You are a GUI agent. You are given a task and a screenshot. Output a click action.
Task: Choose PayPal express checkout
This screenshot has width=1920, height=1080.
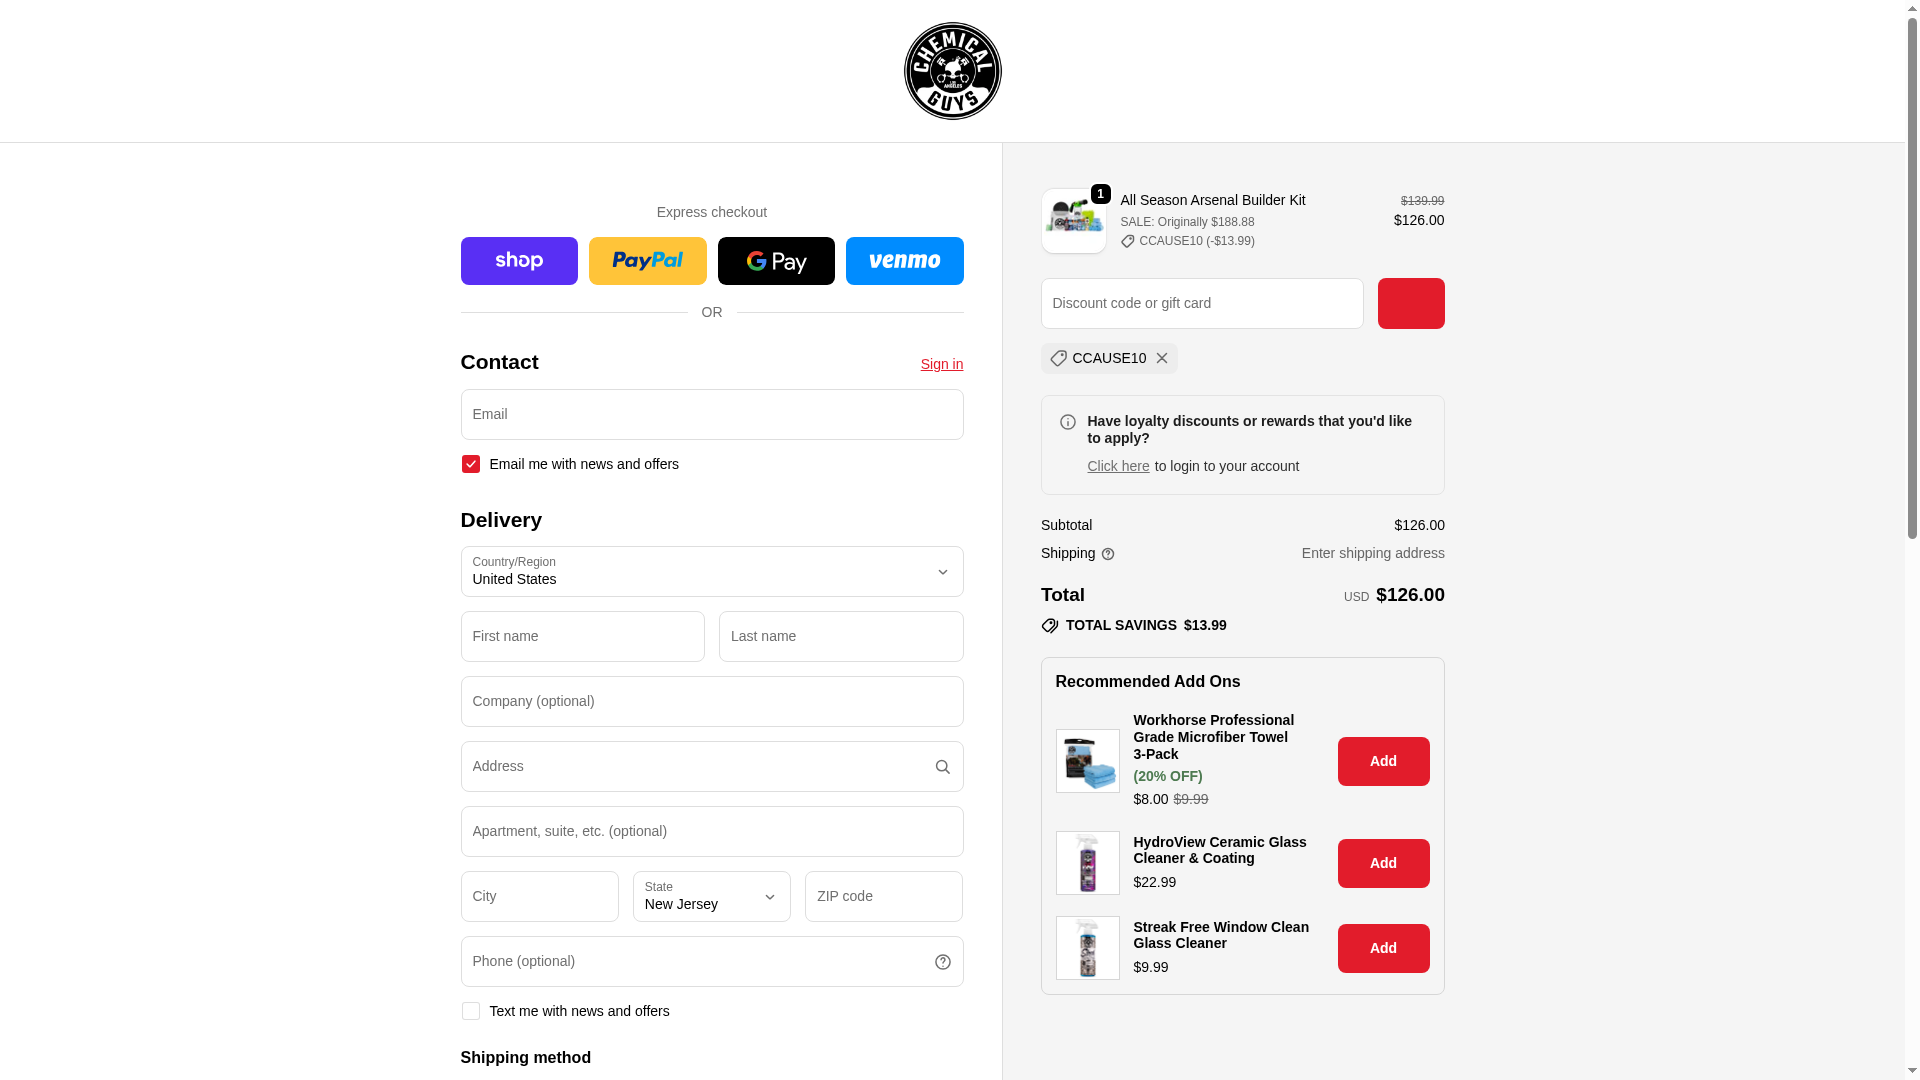click(648, 261)
